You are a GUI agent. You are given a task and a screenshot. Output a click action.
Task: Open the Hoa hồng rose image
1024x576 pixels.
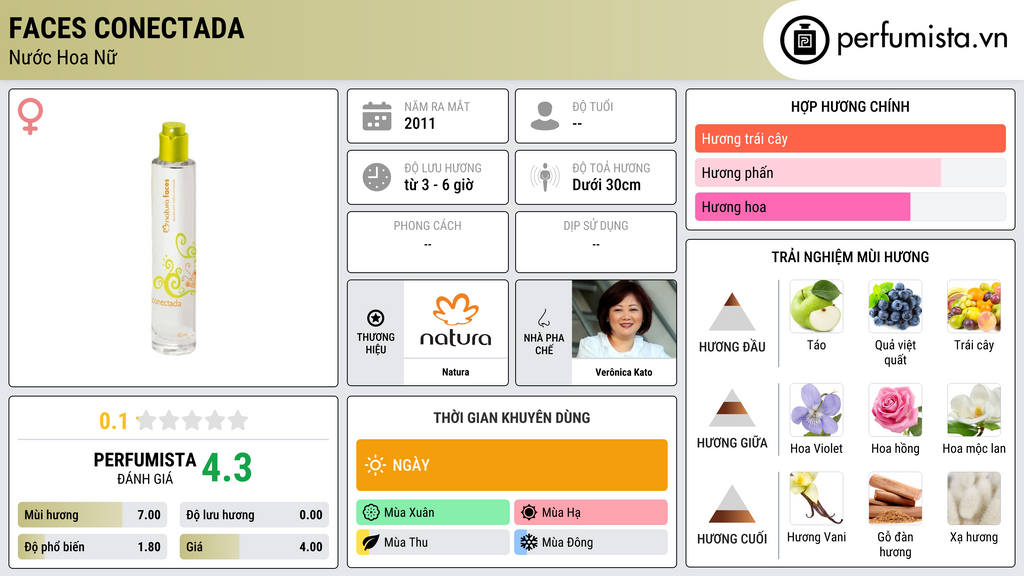(895, 409)
